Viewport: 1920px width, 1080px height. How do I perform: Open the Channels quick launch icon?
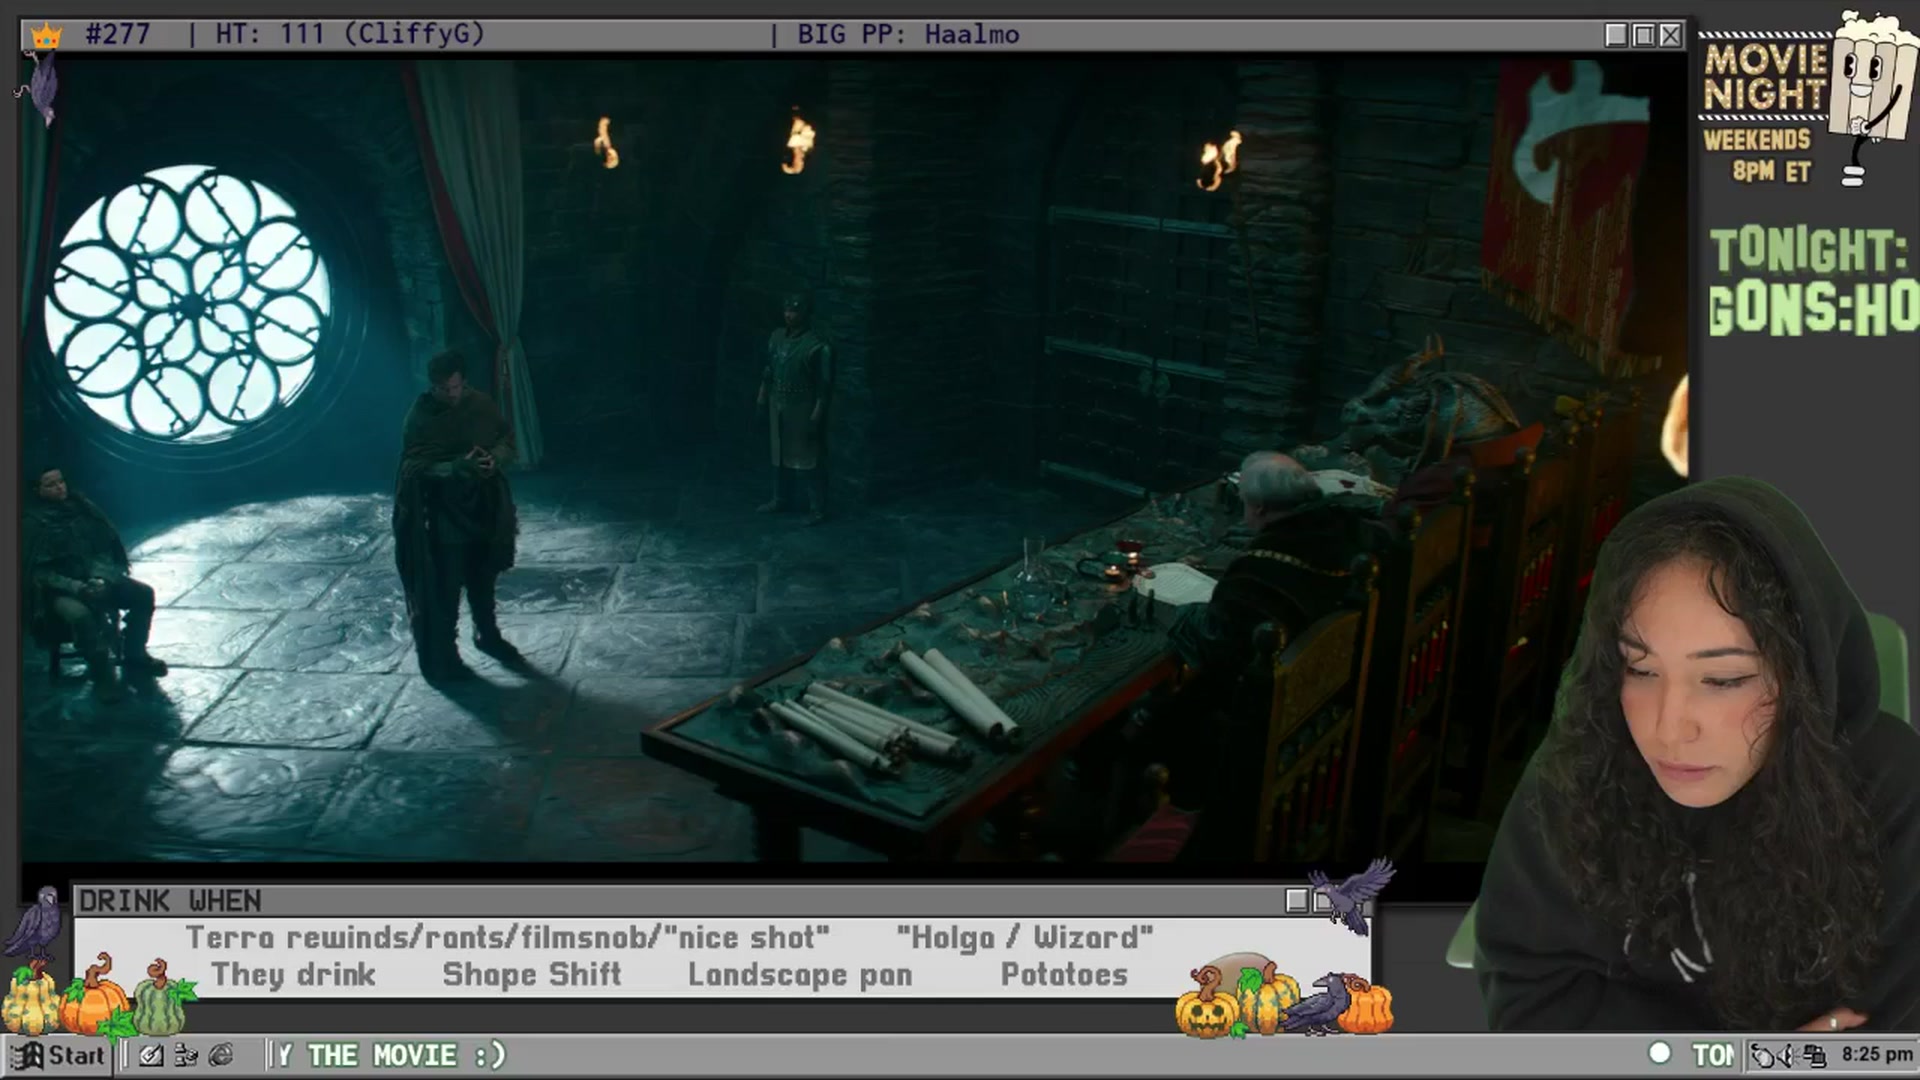(186, 1055)
